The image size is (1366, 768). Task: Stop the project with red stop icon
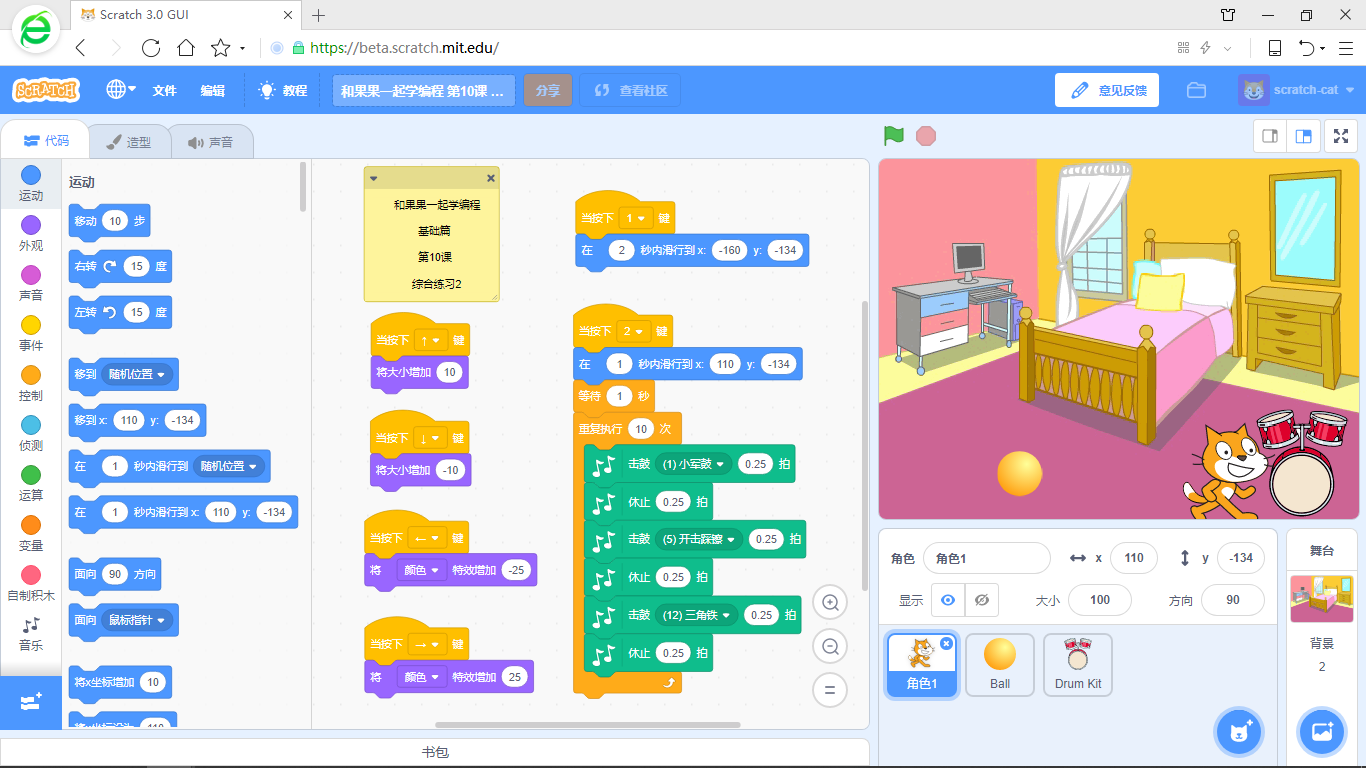(x=926, y=135)
